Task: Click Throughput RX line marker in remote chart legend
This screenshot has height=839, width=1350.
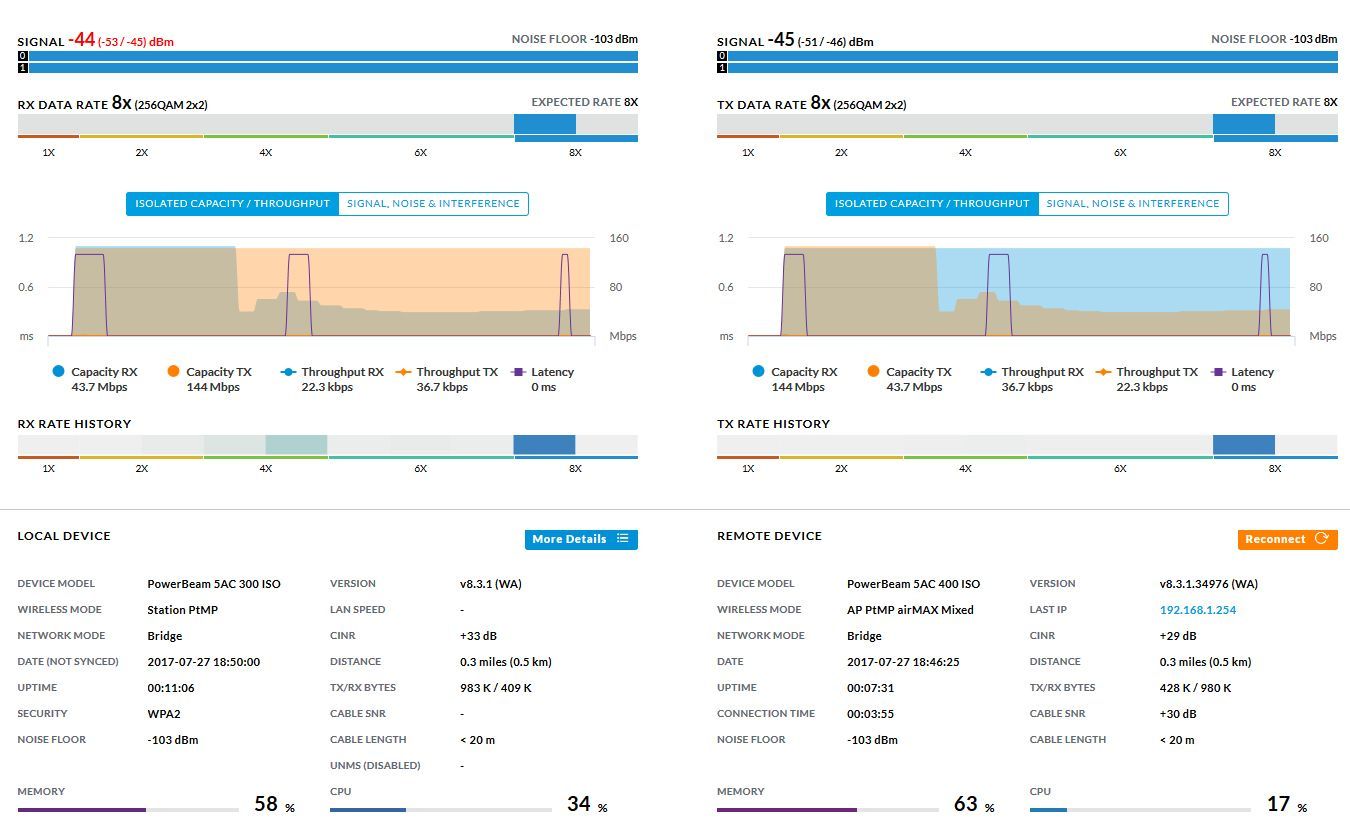Action: coord(988,372)
